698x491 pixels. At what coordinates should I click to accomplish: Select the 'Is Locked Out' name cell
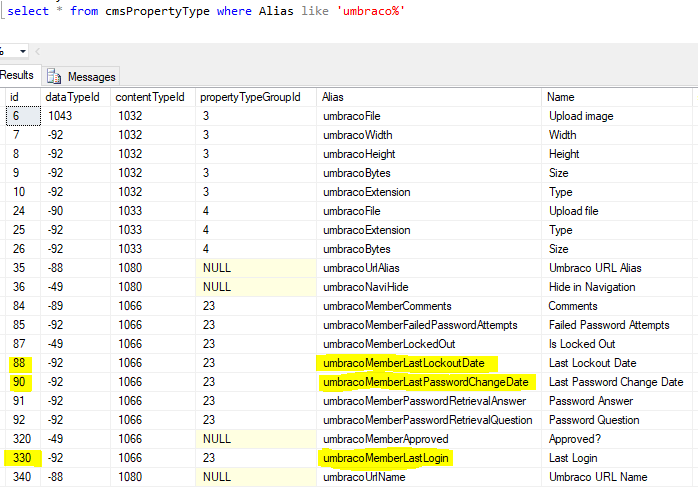tap(617, 344)
